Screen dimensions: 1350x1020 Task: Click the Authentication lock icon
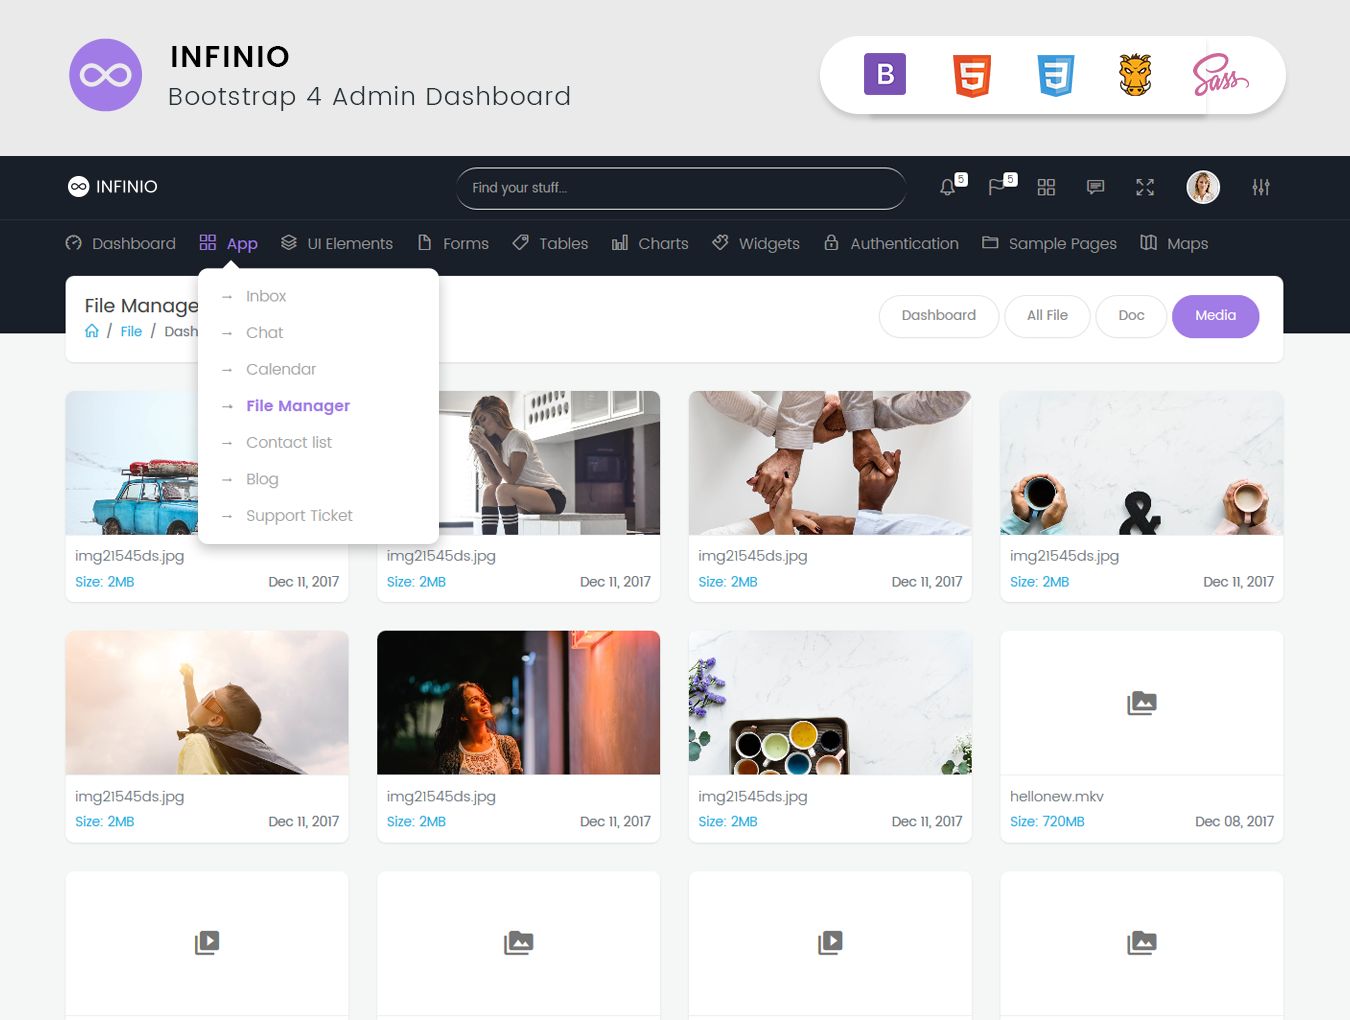[831, 243]
